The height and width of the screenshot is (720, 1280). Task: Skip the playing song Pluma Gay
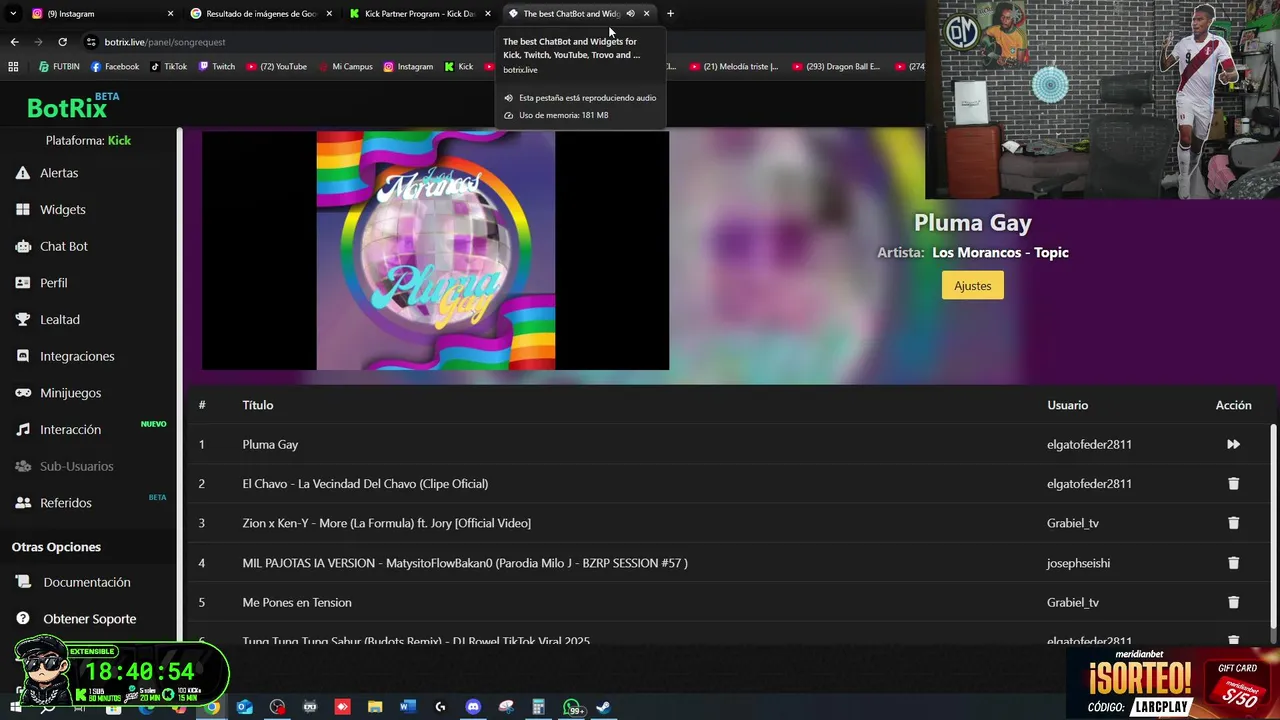click(x=1233, y=444)
